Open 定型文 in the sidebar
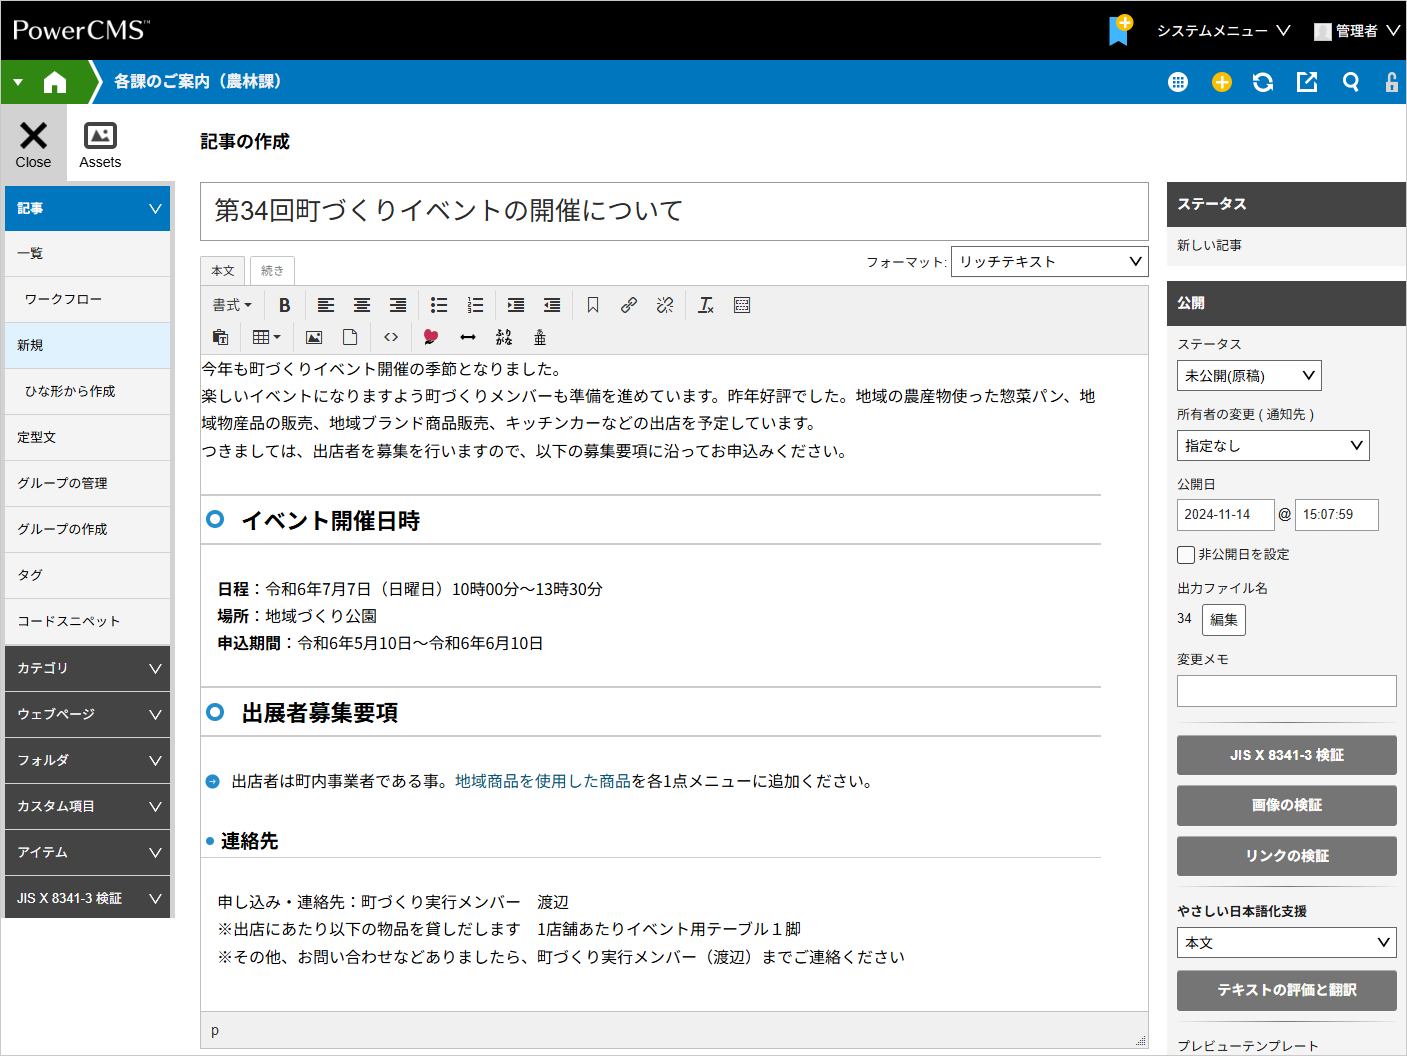1407x1056 pixels. pos(87,437)
